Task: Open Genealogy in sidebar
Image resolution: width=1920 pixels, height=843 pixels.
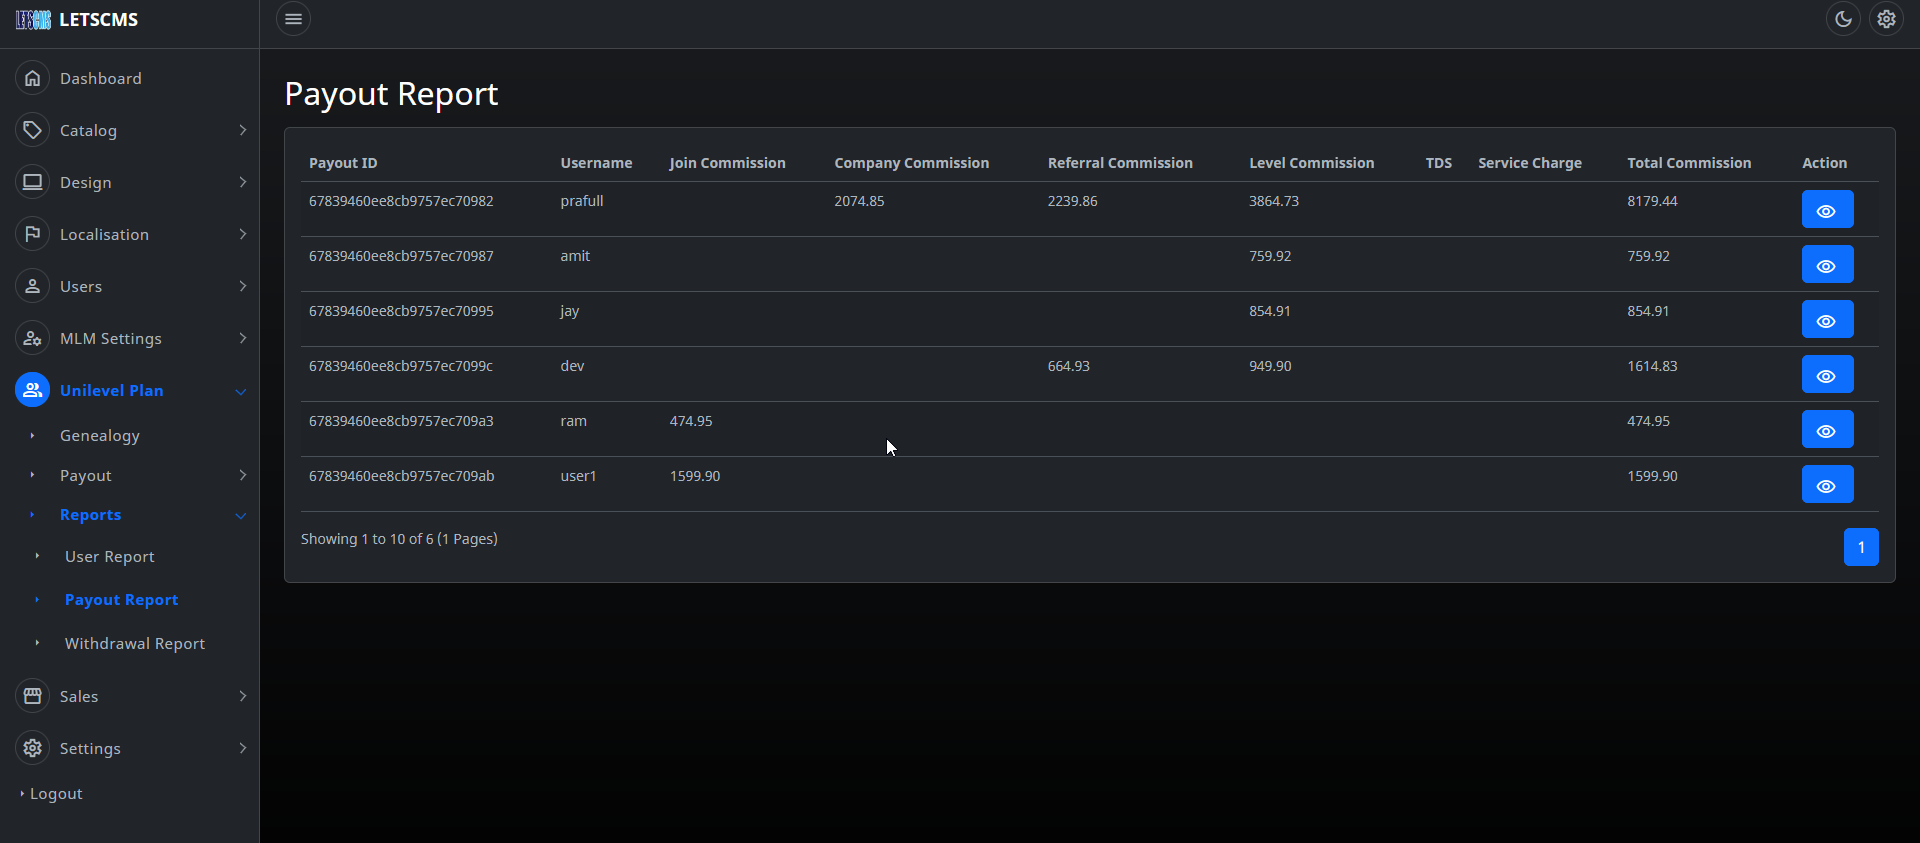Action: tap(100, 436)
